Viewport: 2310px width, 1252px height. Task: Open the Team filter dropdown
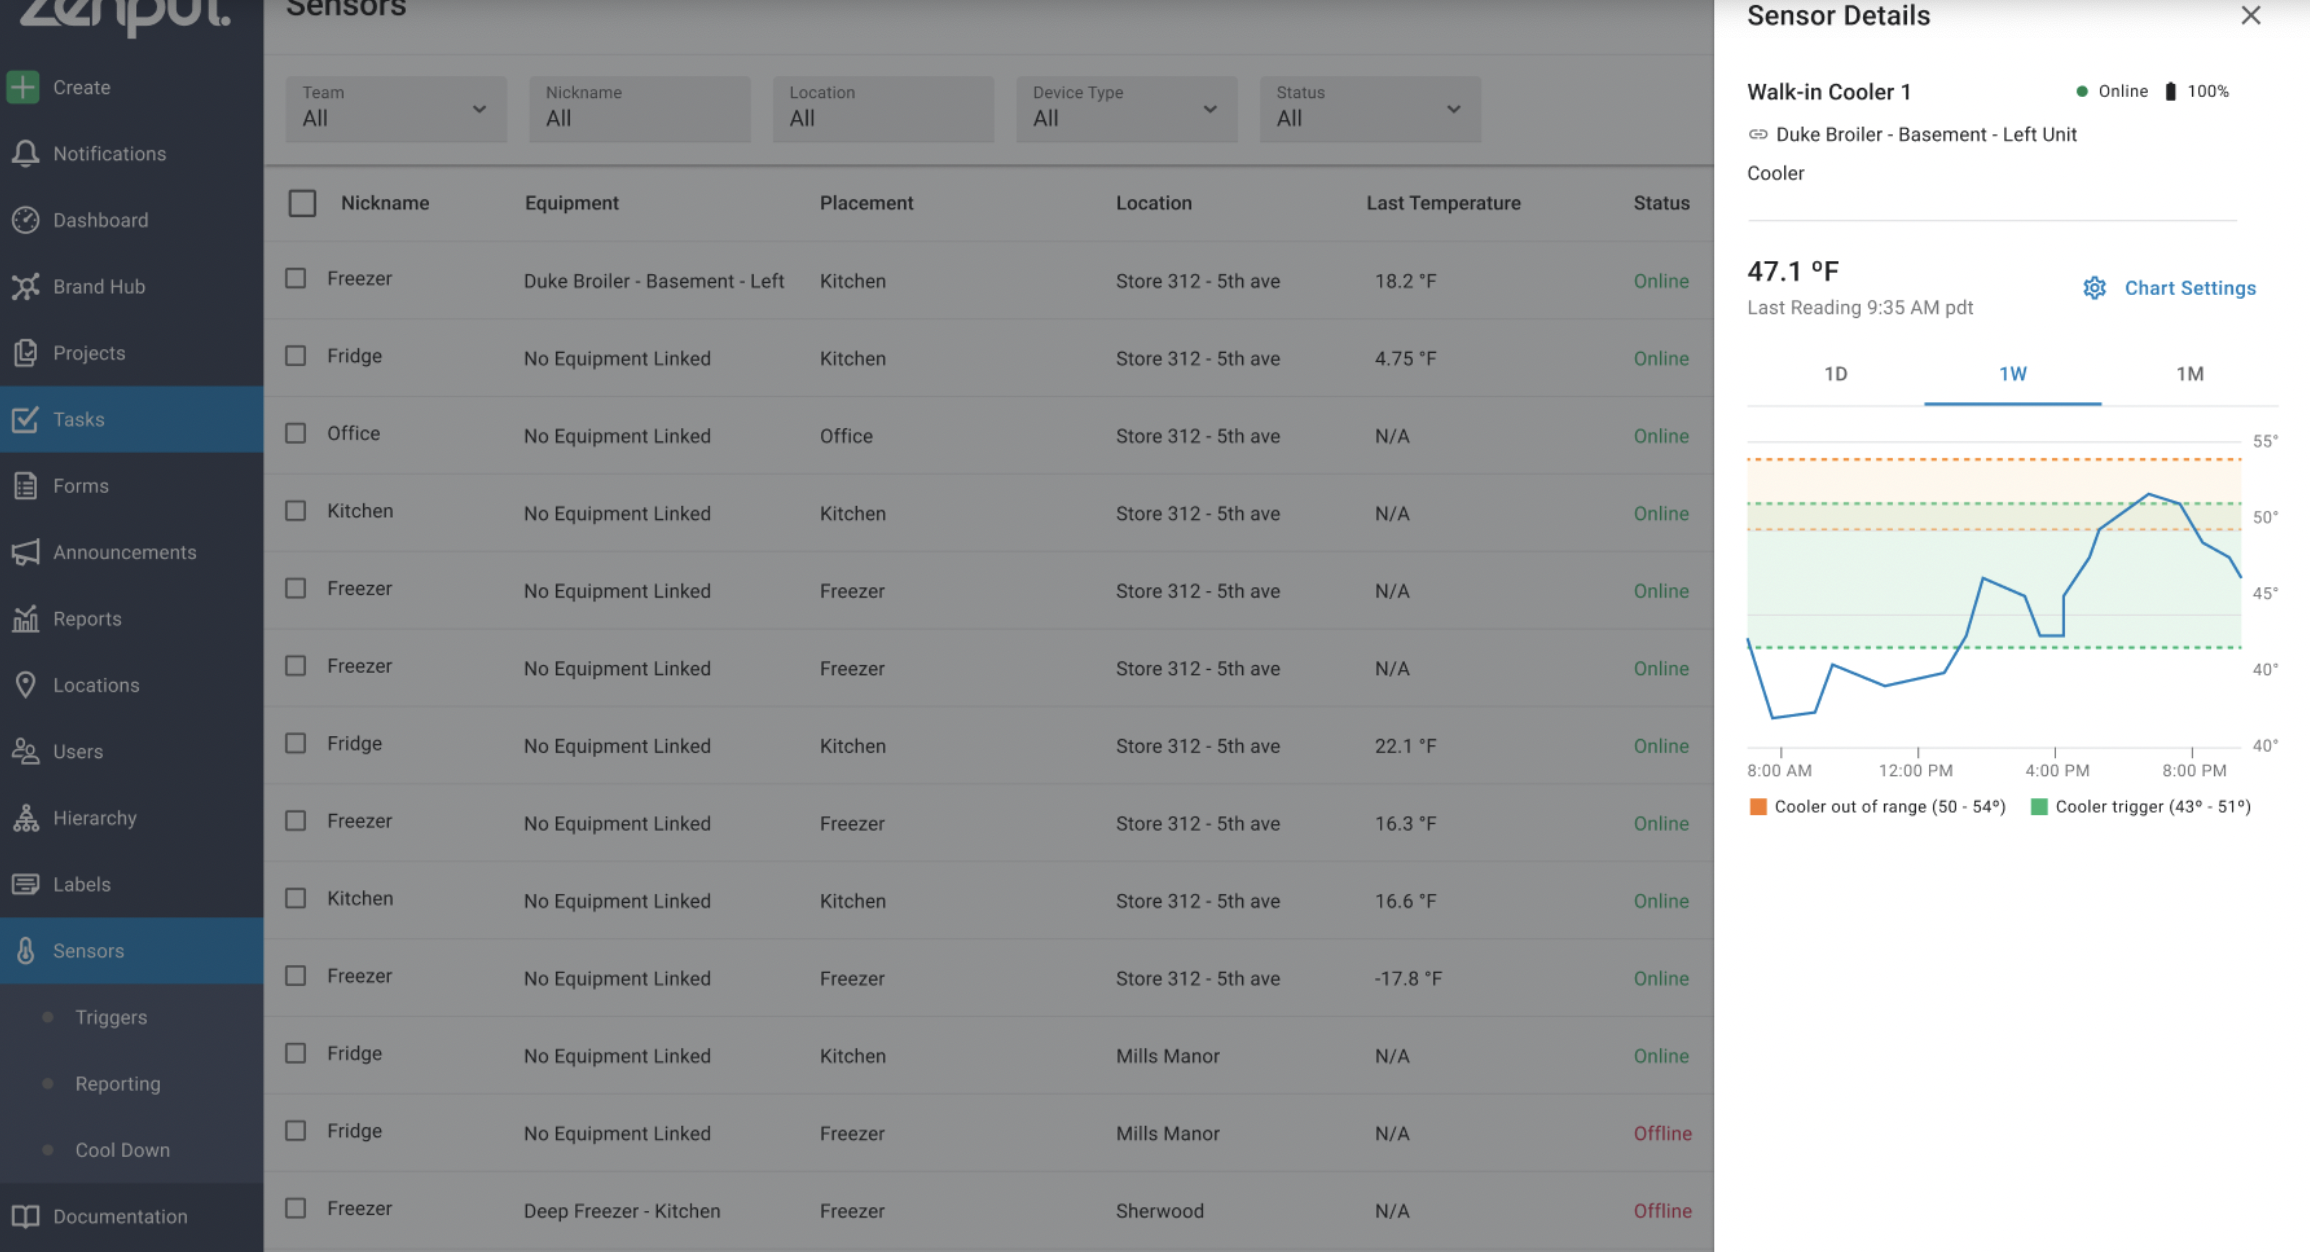[x=396, y=109]
